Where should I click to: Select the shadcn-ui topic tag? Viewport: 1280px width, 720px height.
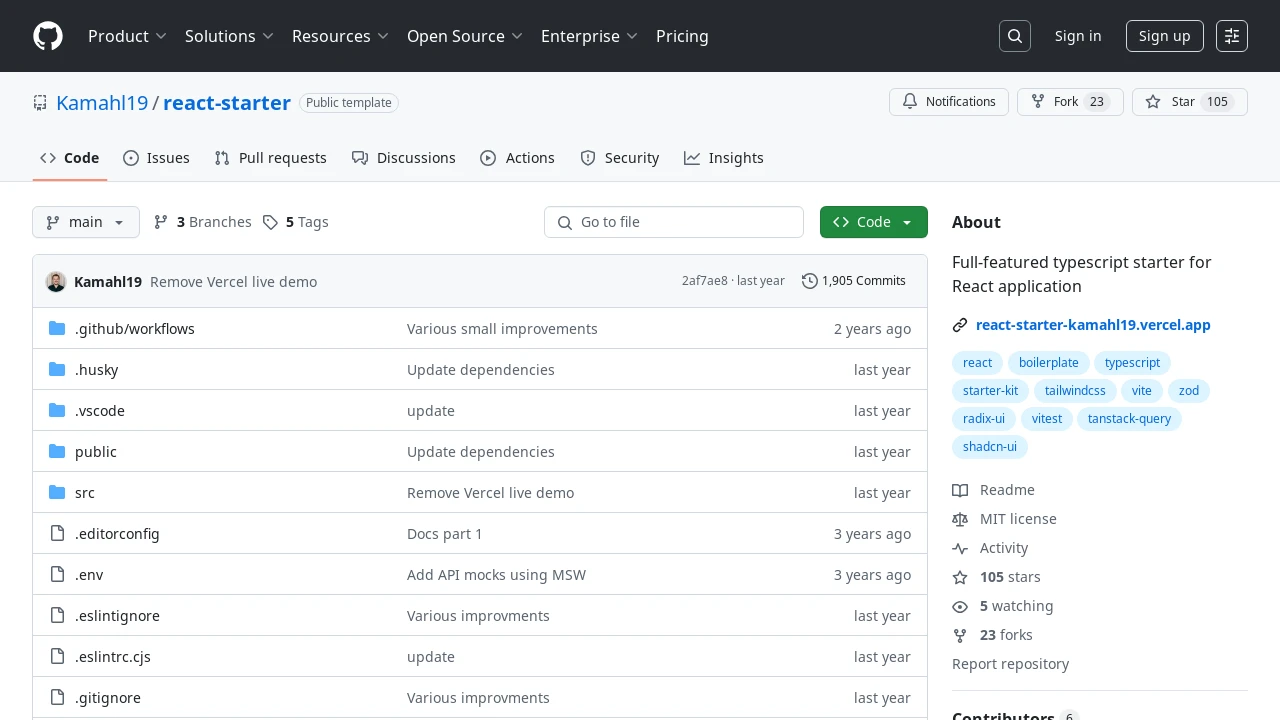click(x=990, y=447)
